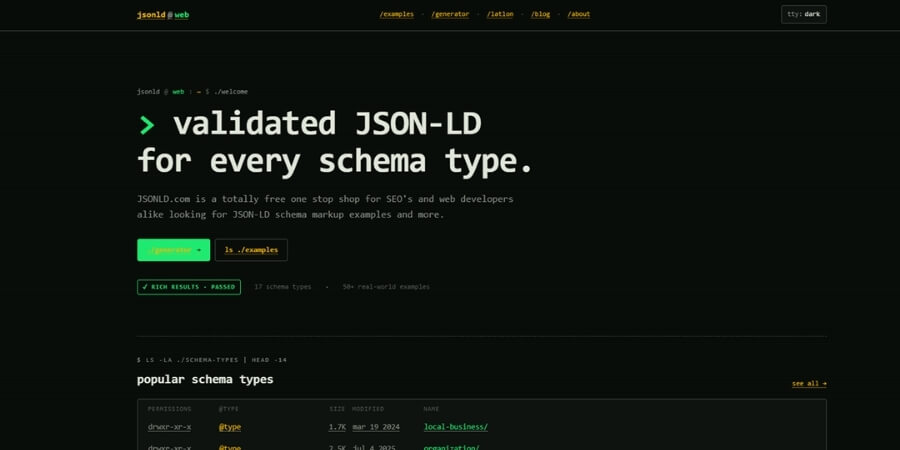Viewport: 900px width, 450px height.
Task: Open the see all link
Action: point(809,383)
